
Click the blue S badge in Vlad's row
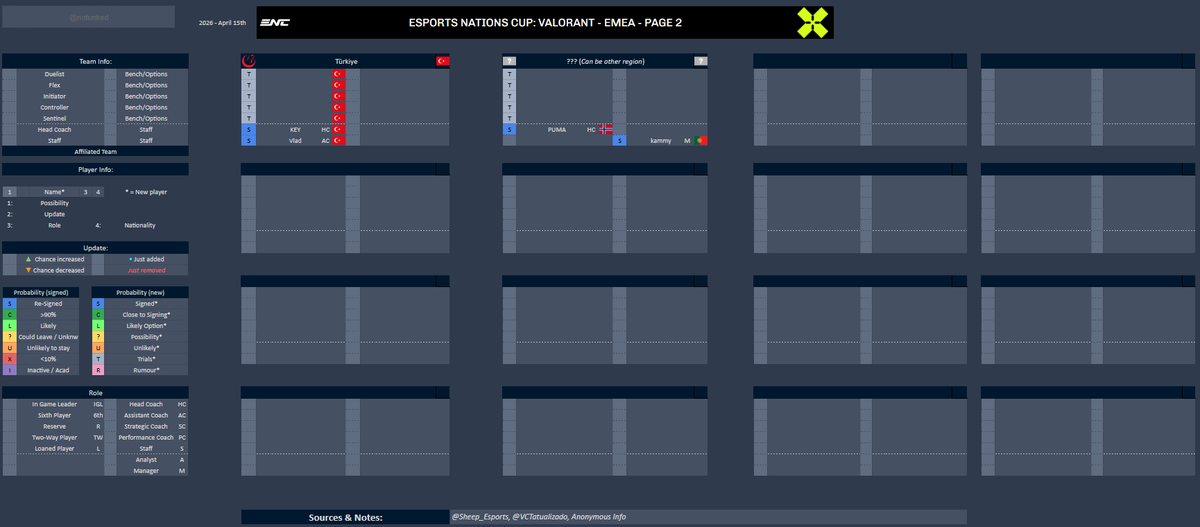(249, 141)
